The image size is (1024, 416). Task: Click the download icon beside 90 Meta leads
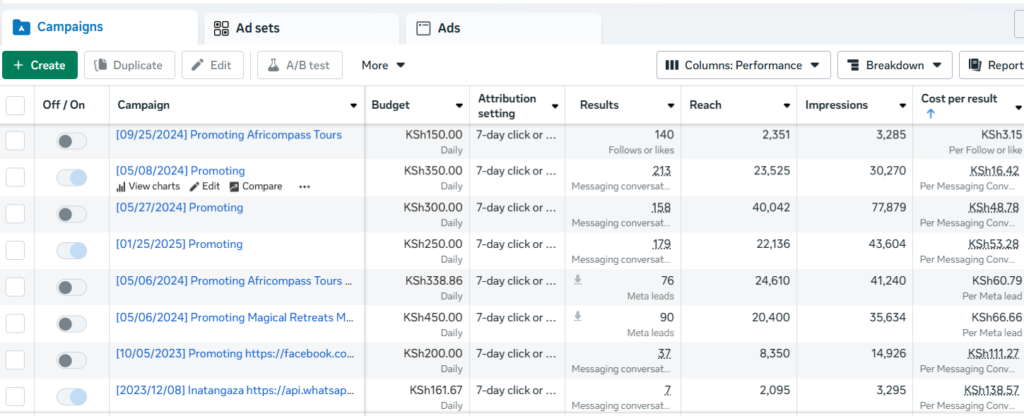[577, 317]
